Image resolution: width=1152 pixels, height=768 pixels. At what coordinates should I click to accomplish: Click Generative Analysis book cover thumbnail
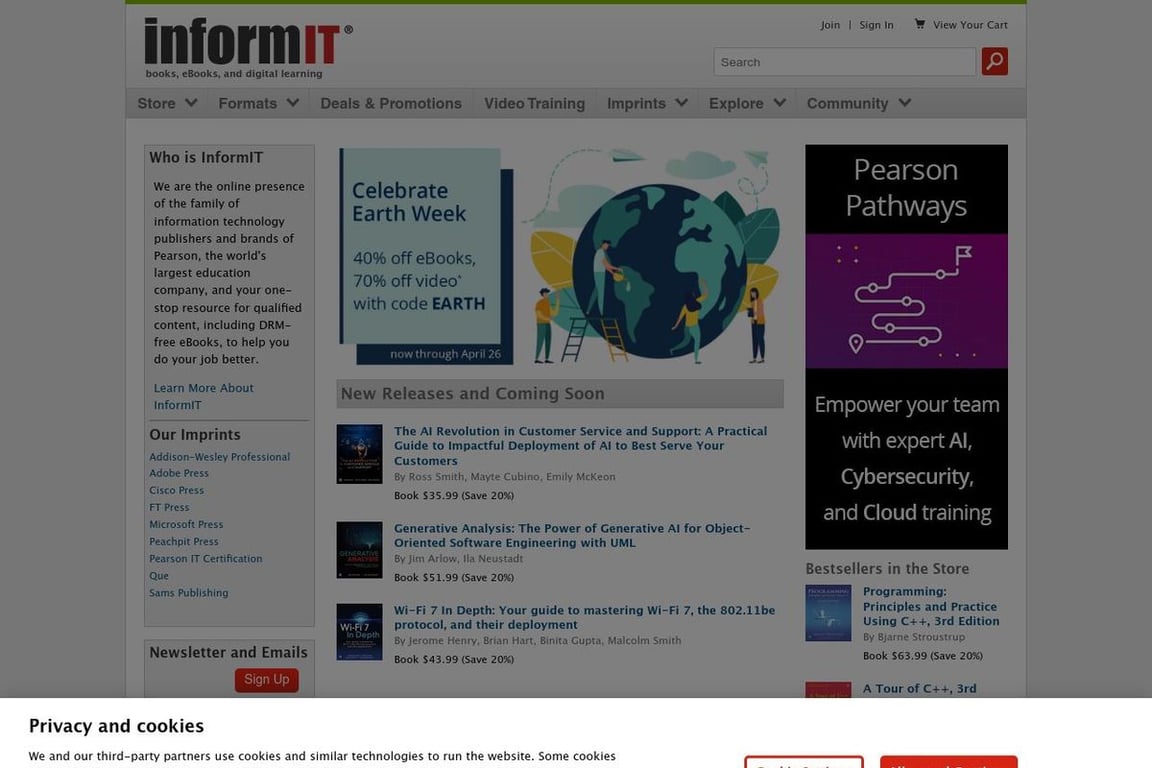[359, 550]
